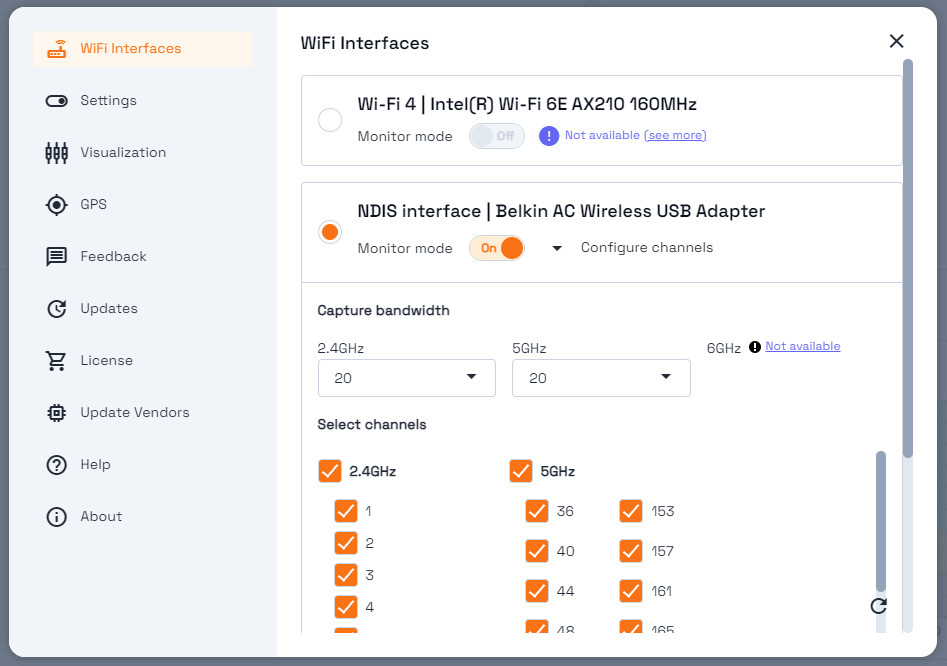Image resolution: width=947 pixels, height=666 pixels.
Task: Open the see more link
Action: tap(675, 135)
